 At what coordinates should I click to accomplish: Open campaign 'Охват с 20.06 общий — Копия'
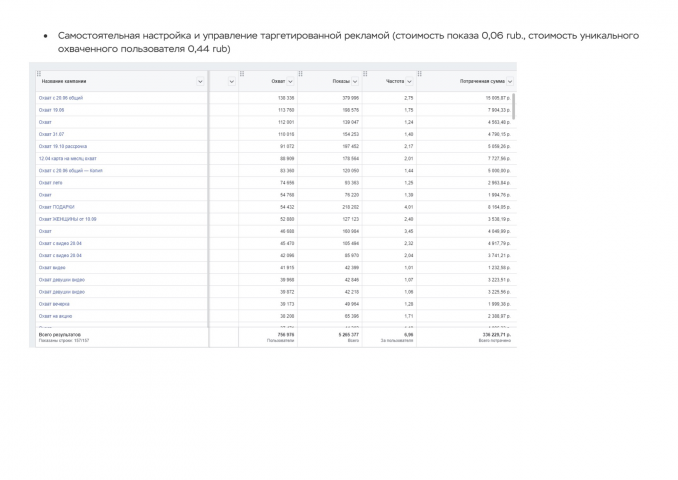point(70,171)
